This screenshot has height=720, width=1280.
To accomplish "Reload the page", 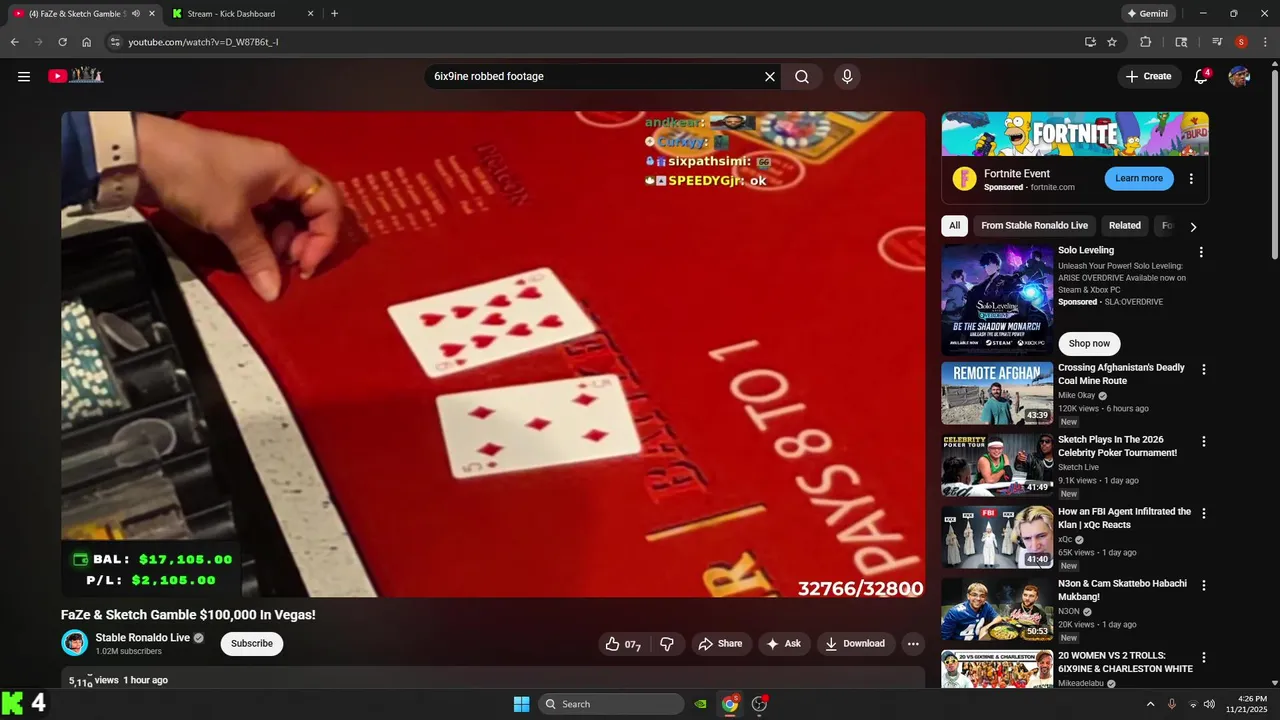I will point(62,42).
